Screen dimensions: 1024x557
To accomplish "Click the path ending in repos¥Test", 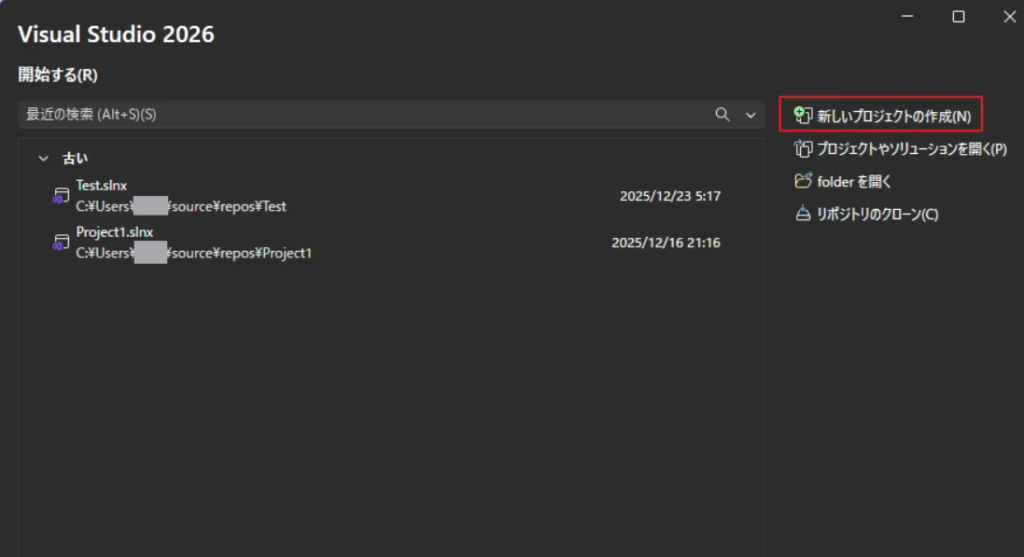I will 181,206.
